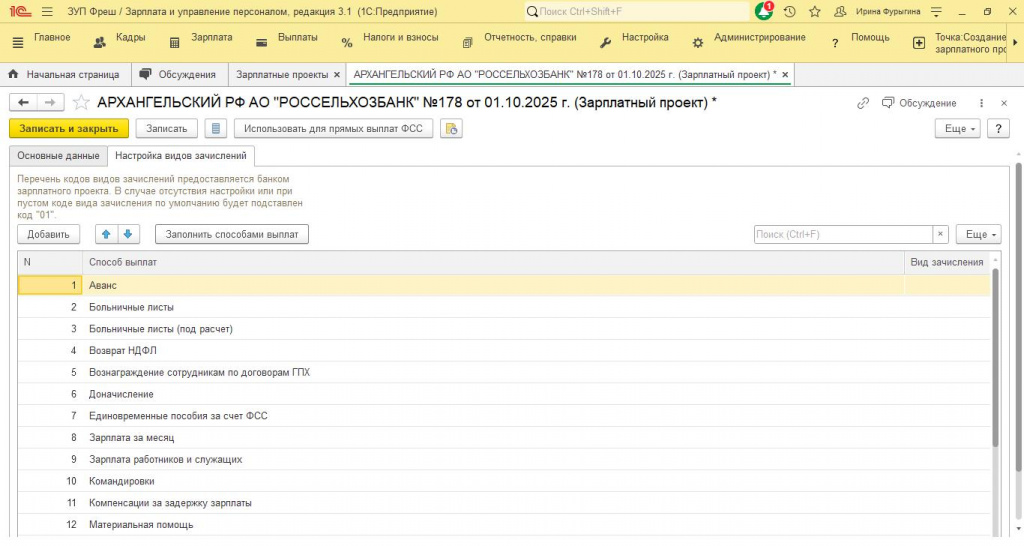Open favorites star in title bar
1024x546 pixels.
[814, 11]
